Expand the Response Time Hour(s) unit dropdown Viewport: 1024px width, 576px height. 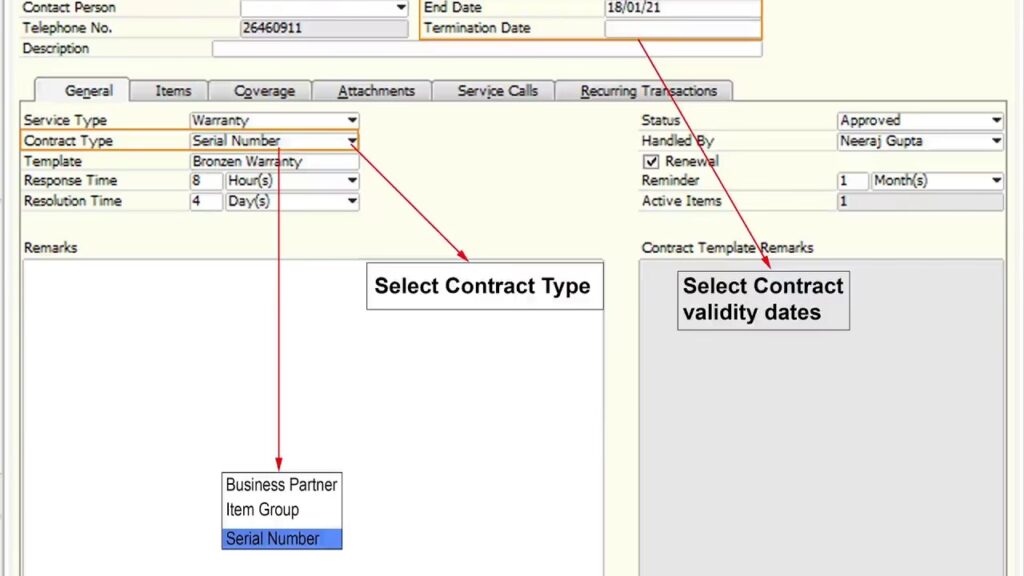pos(352,181)
